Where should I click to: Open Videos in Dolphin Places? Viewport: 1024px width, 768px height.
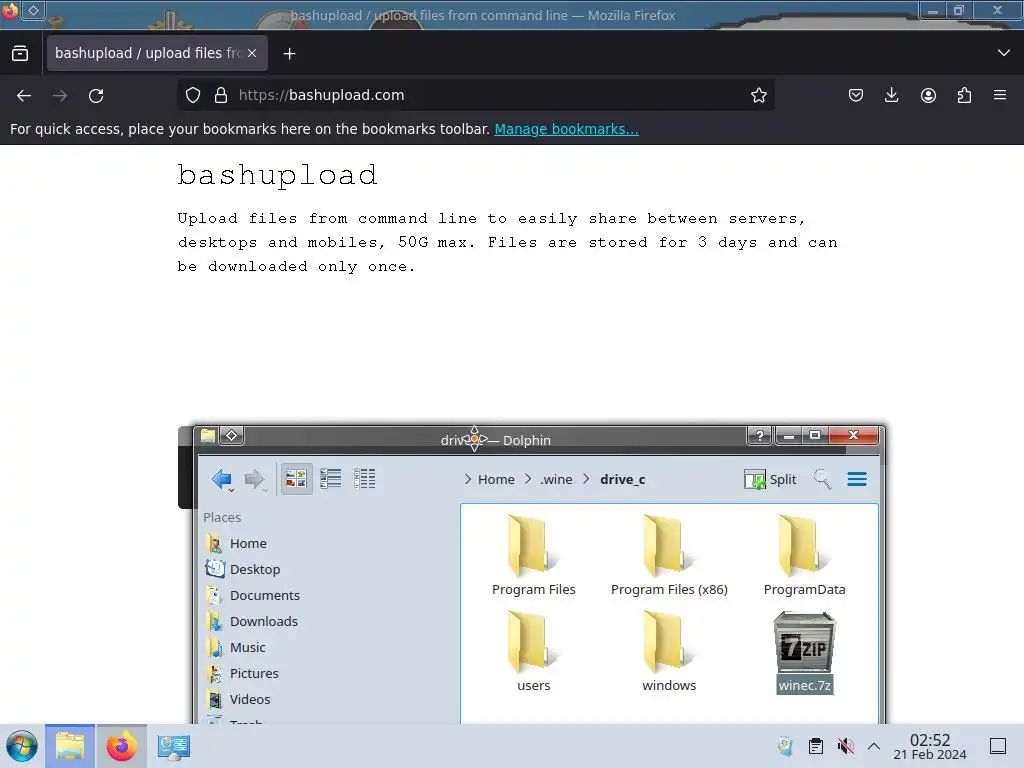(x=249, y=699)
